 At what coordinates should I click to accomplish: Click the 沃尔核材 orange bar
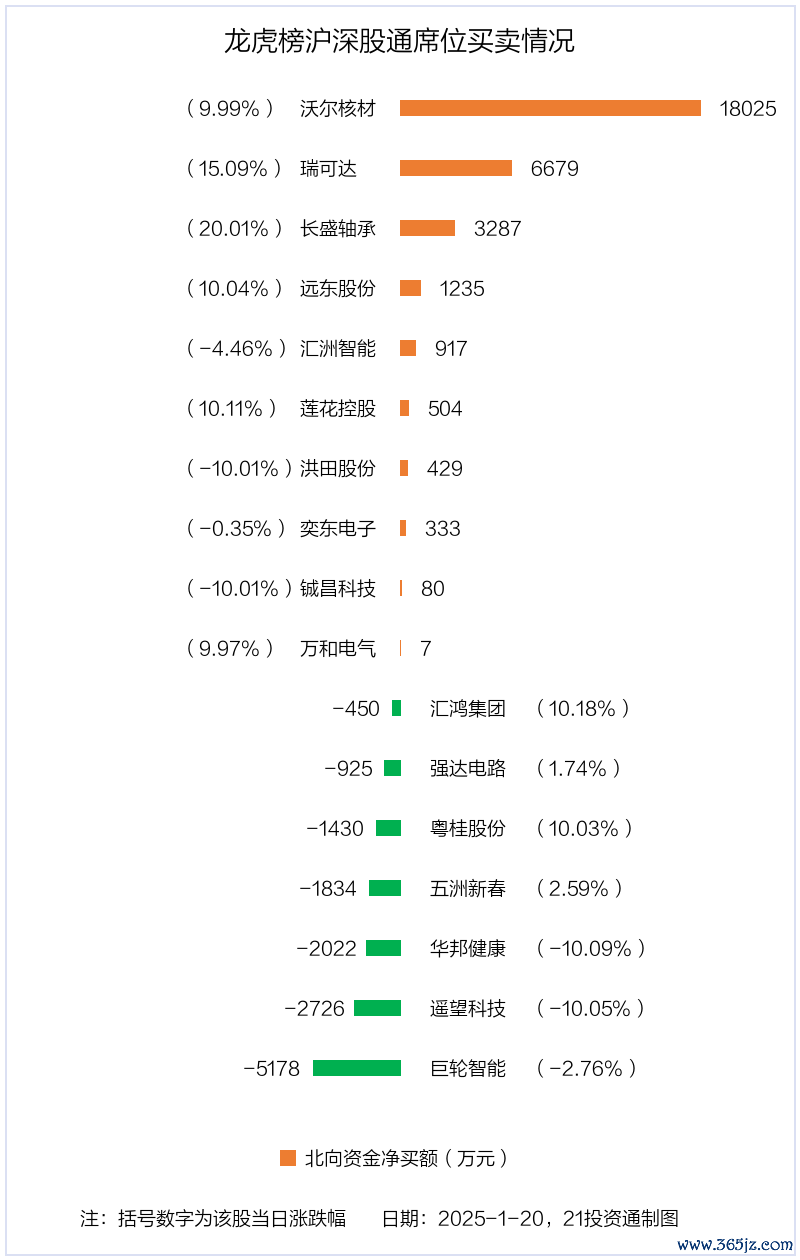point(551,108)
